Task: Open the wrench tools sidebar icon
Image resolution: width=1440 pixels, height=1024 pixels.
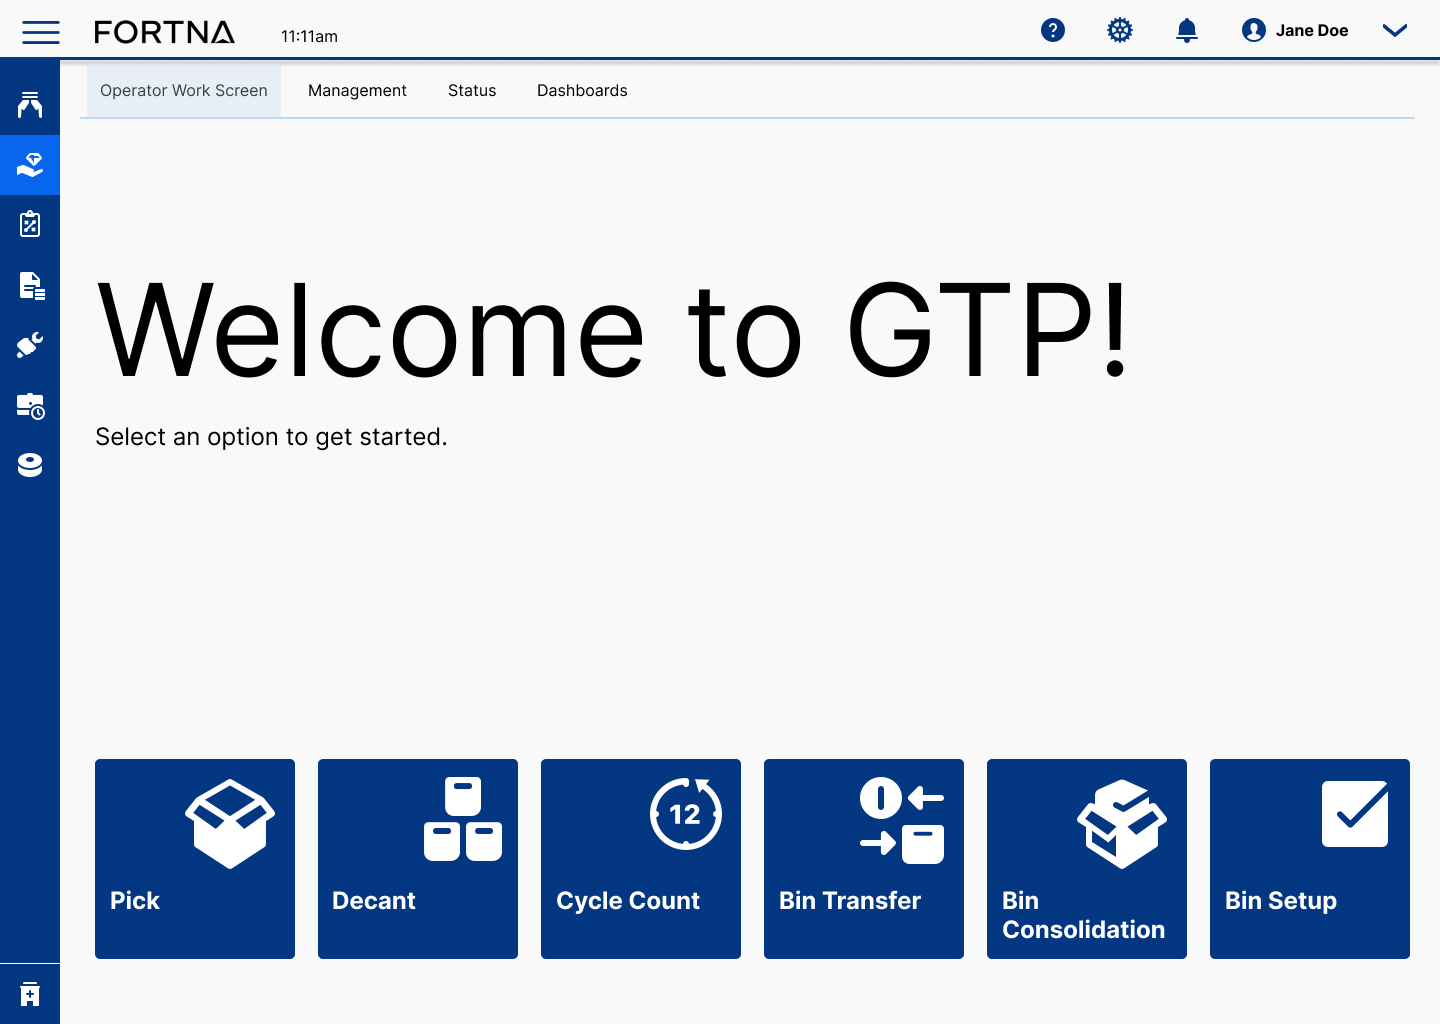Action: 30,345
